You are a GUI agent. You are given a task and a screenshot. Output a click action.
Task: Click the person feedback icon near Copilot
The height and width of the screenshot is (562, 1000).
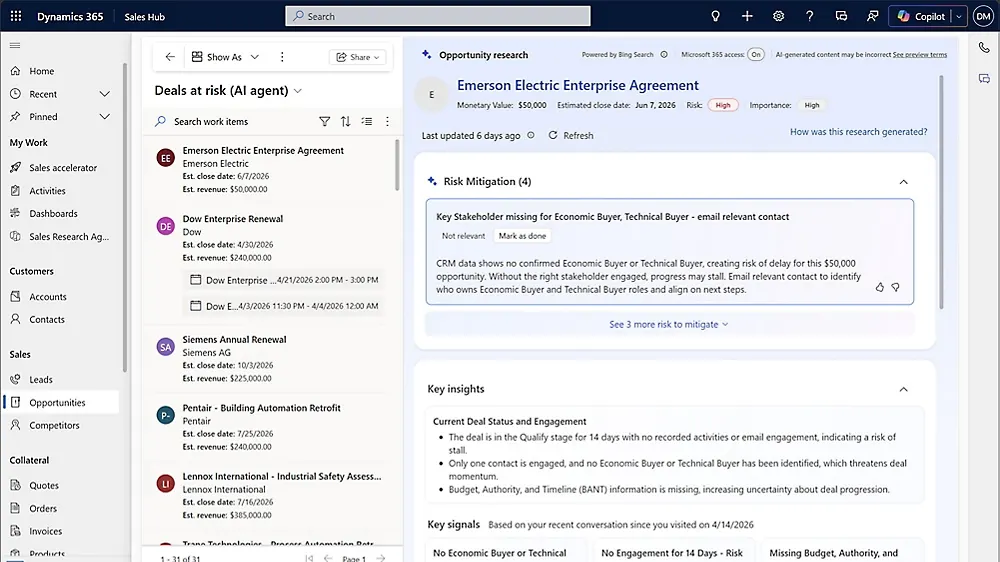[x=872, y=17]
